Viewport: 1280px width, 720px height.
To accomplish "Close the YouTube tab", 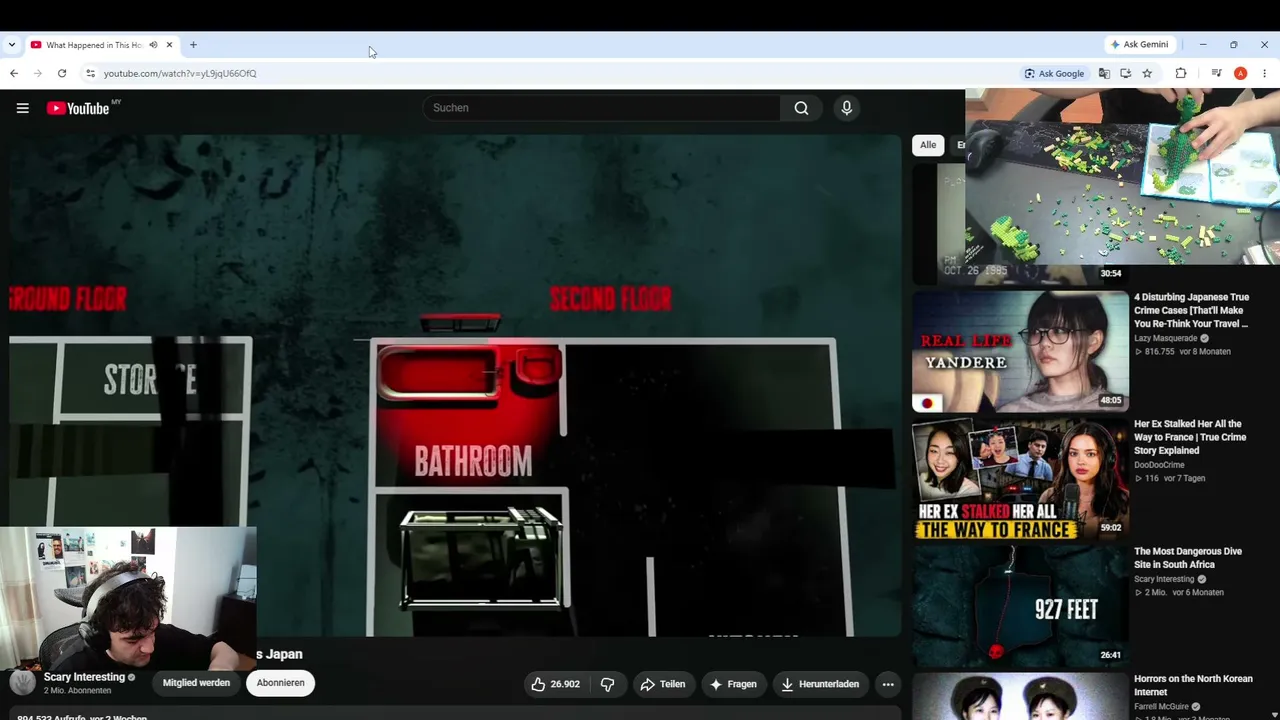I will point(169,45).
